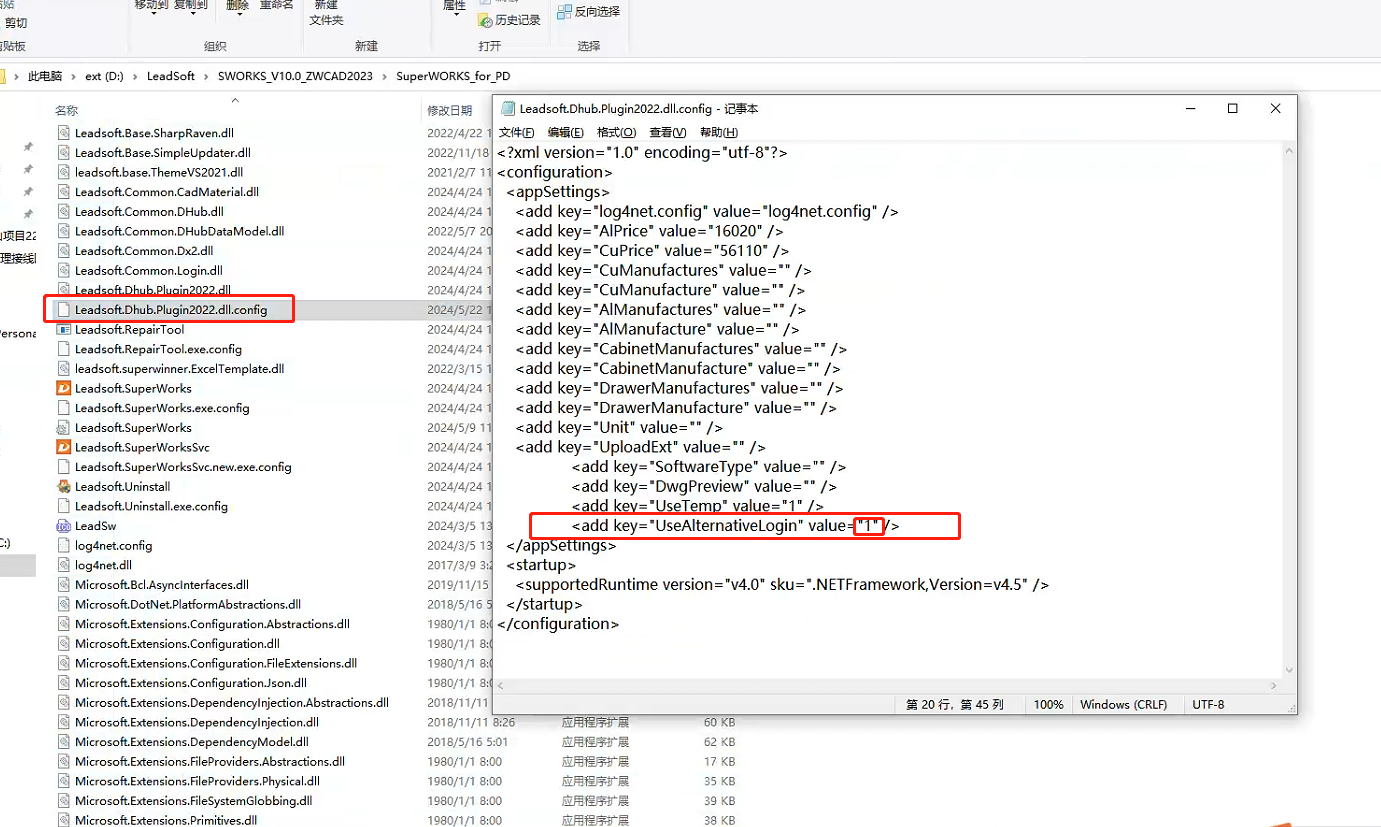Select Leadsoft.Common.CadMaterial.dll file
Image resolution: width=1381 pixels, height=827 pixels.
coord(167,192)
